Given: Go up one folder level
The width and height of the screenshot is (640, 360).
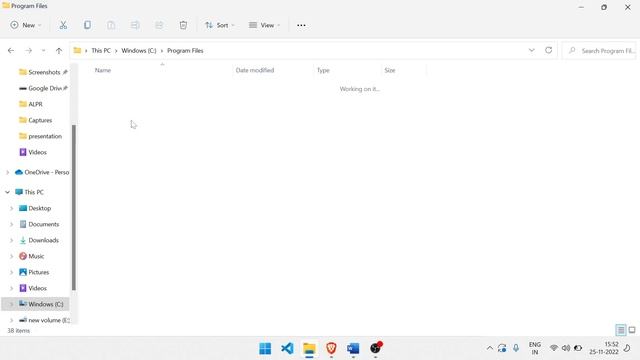Looking at the screenshot, I should 59,51.
